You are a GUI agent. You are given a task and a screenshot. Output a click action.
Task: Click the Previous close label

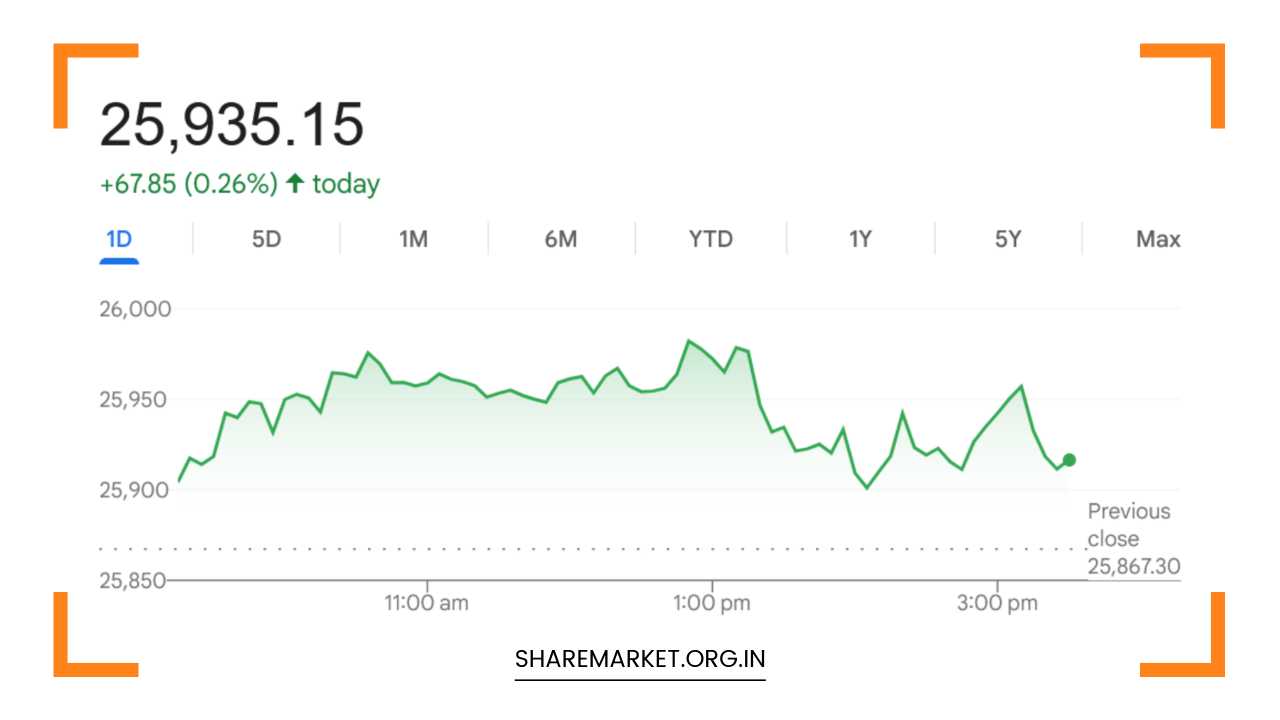point(1128,525)
